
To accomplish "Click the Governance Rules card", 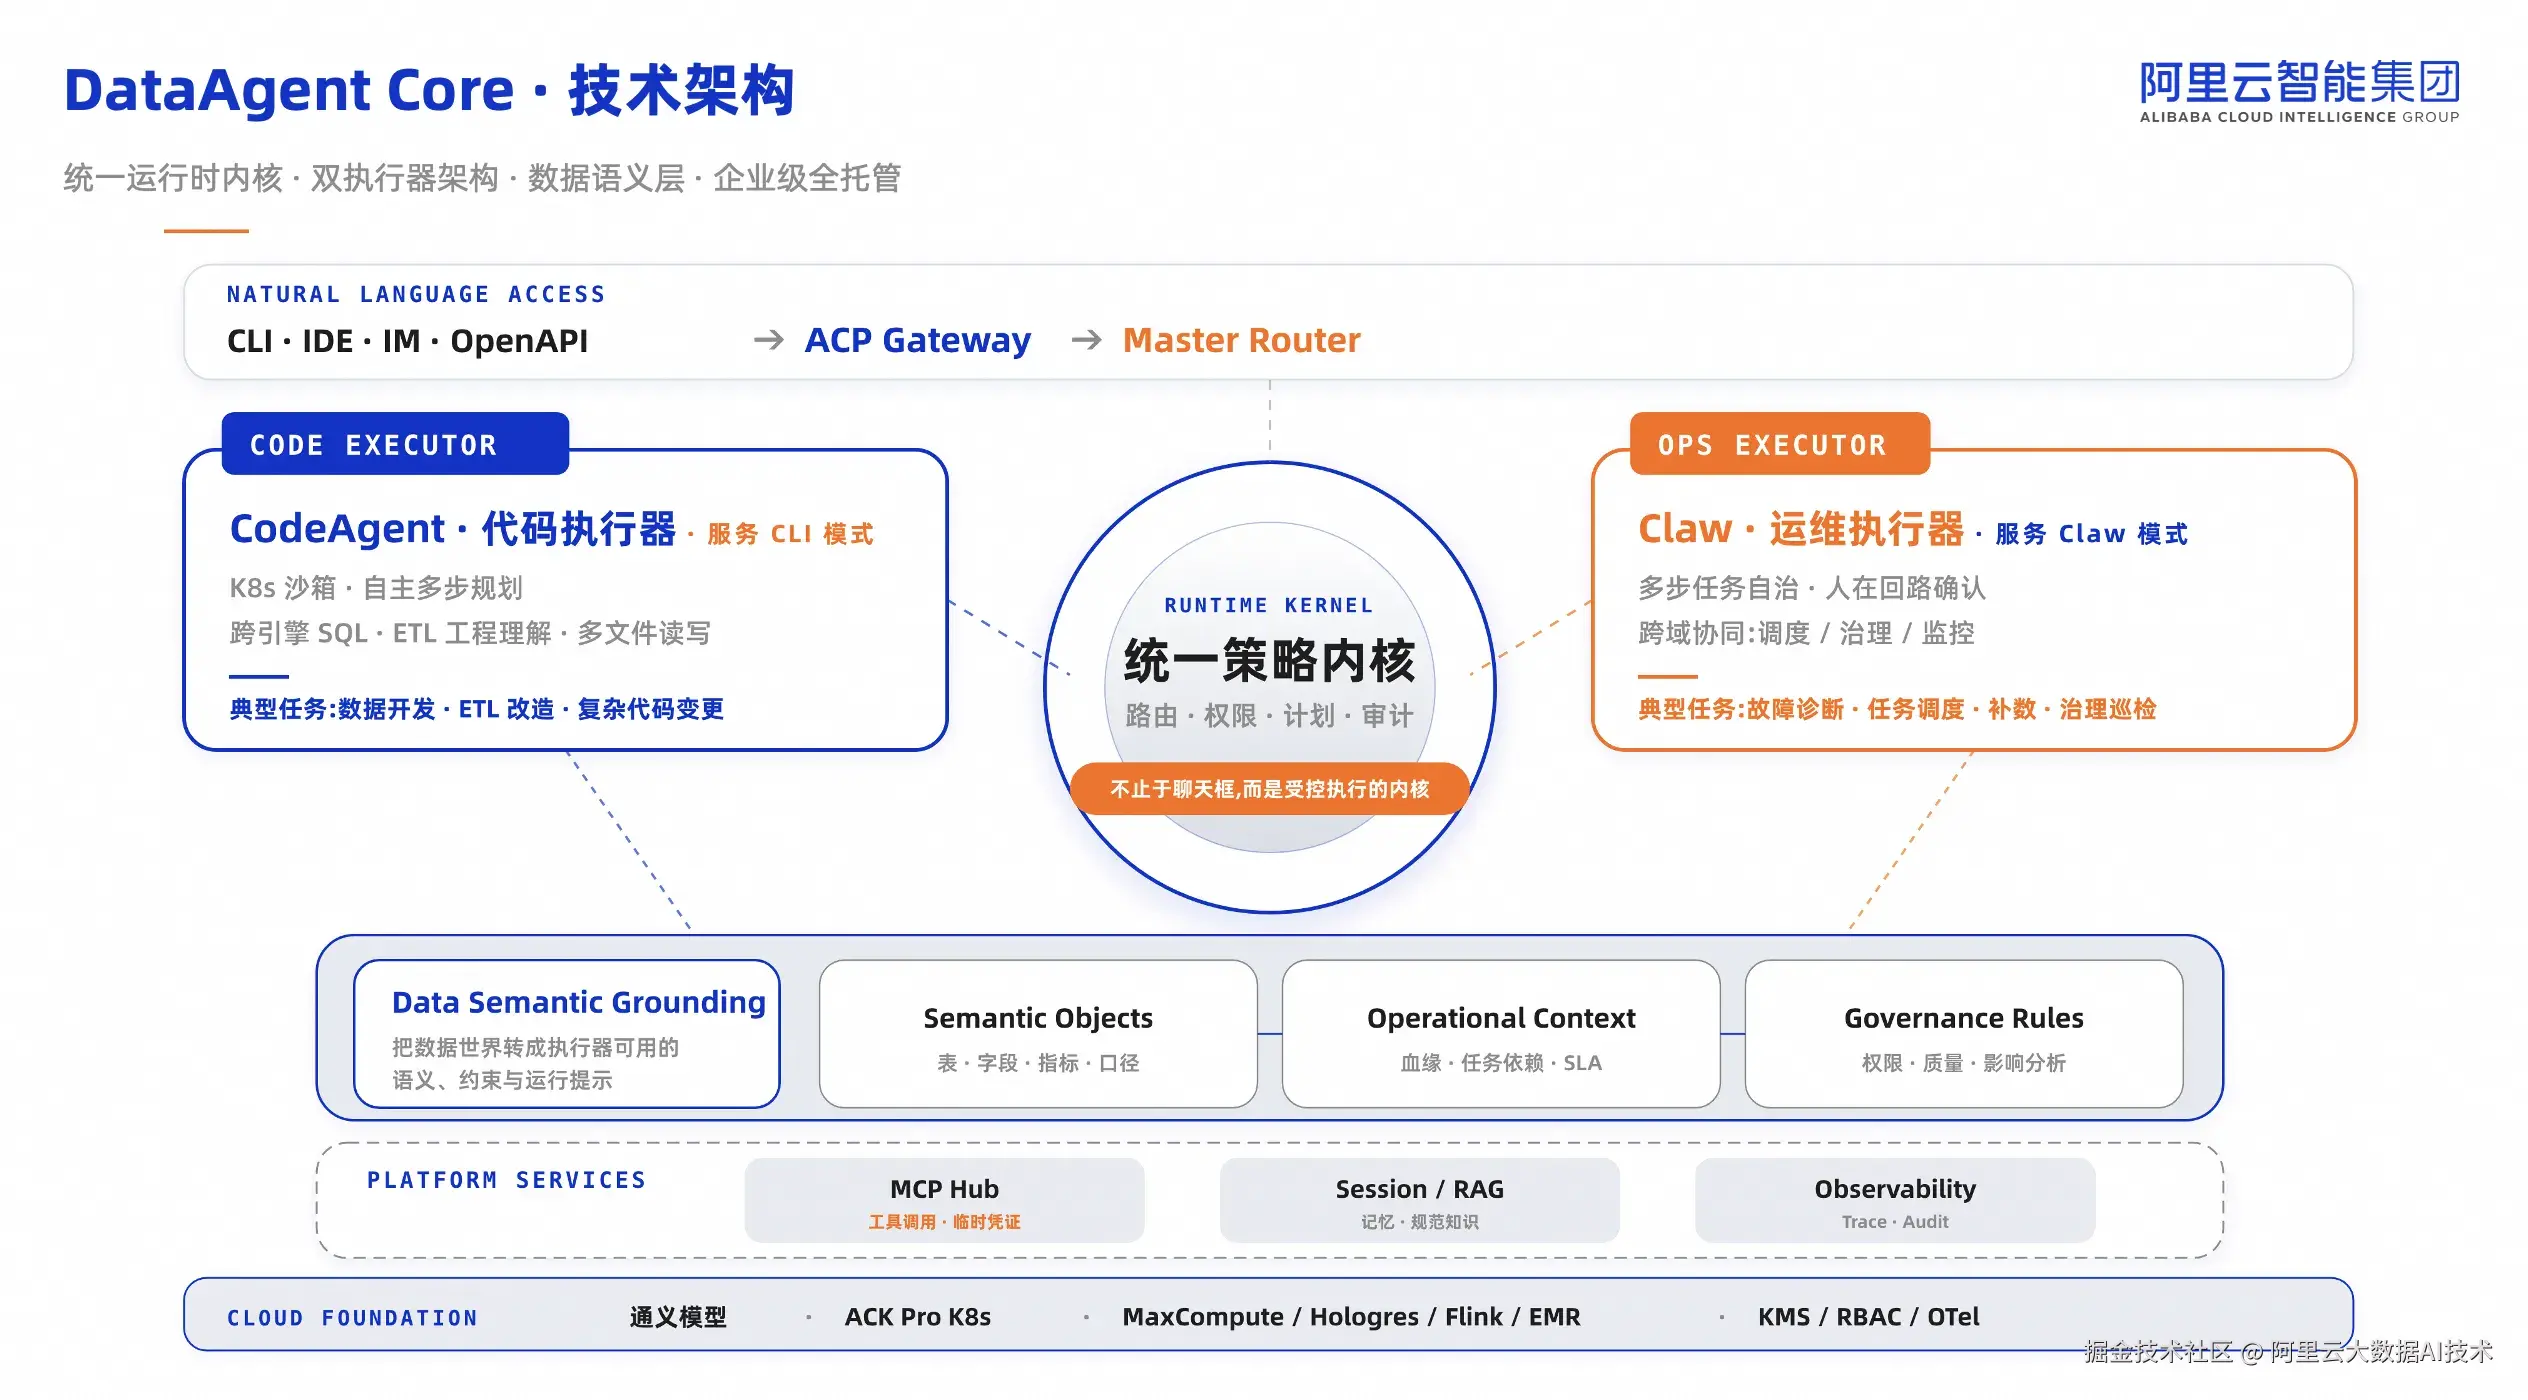I will click(x=1964, y=1034).
